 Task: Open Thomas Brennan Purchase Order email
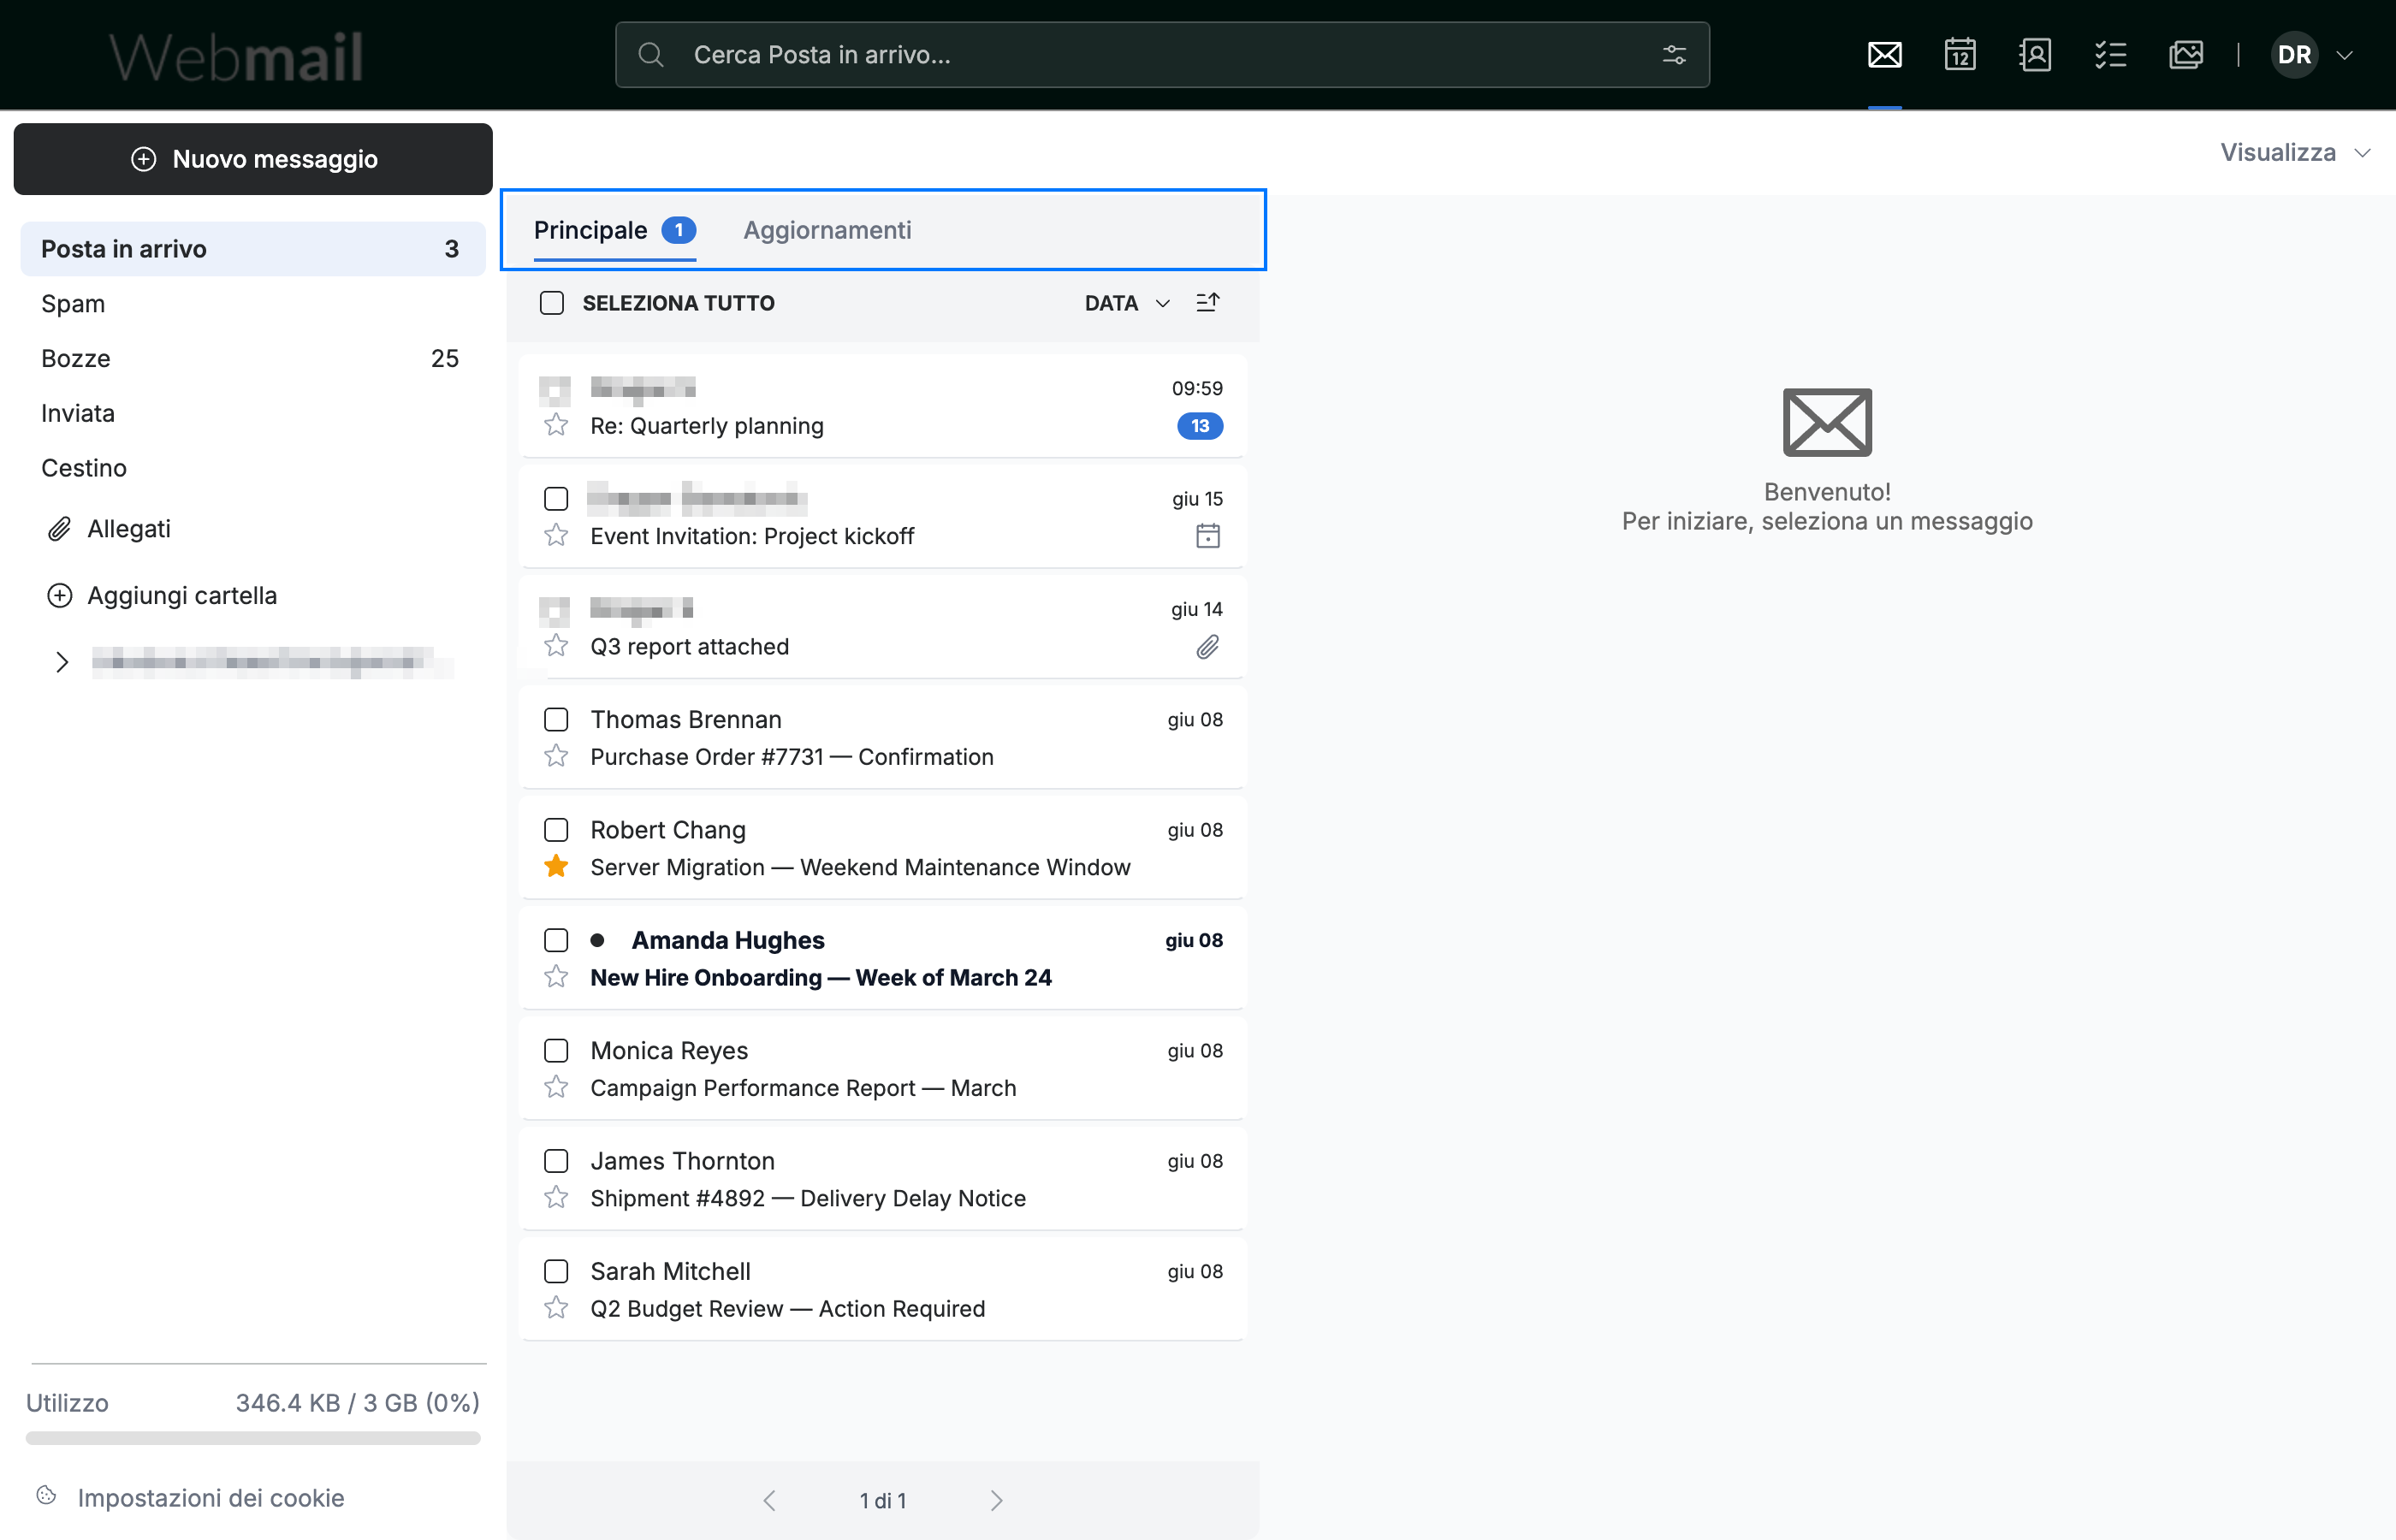pos(883,738)
